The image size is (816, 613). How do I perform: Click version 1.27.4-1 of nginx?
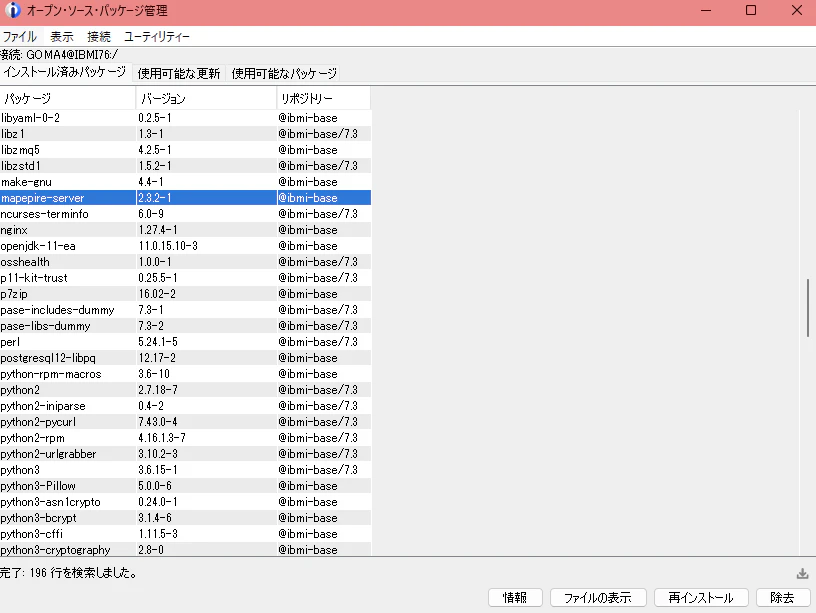click(158, 230)
